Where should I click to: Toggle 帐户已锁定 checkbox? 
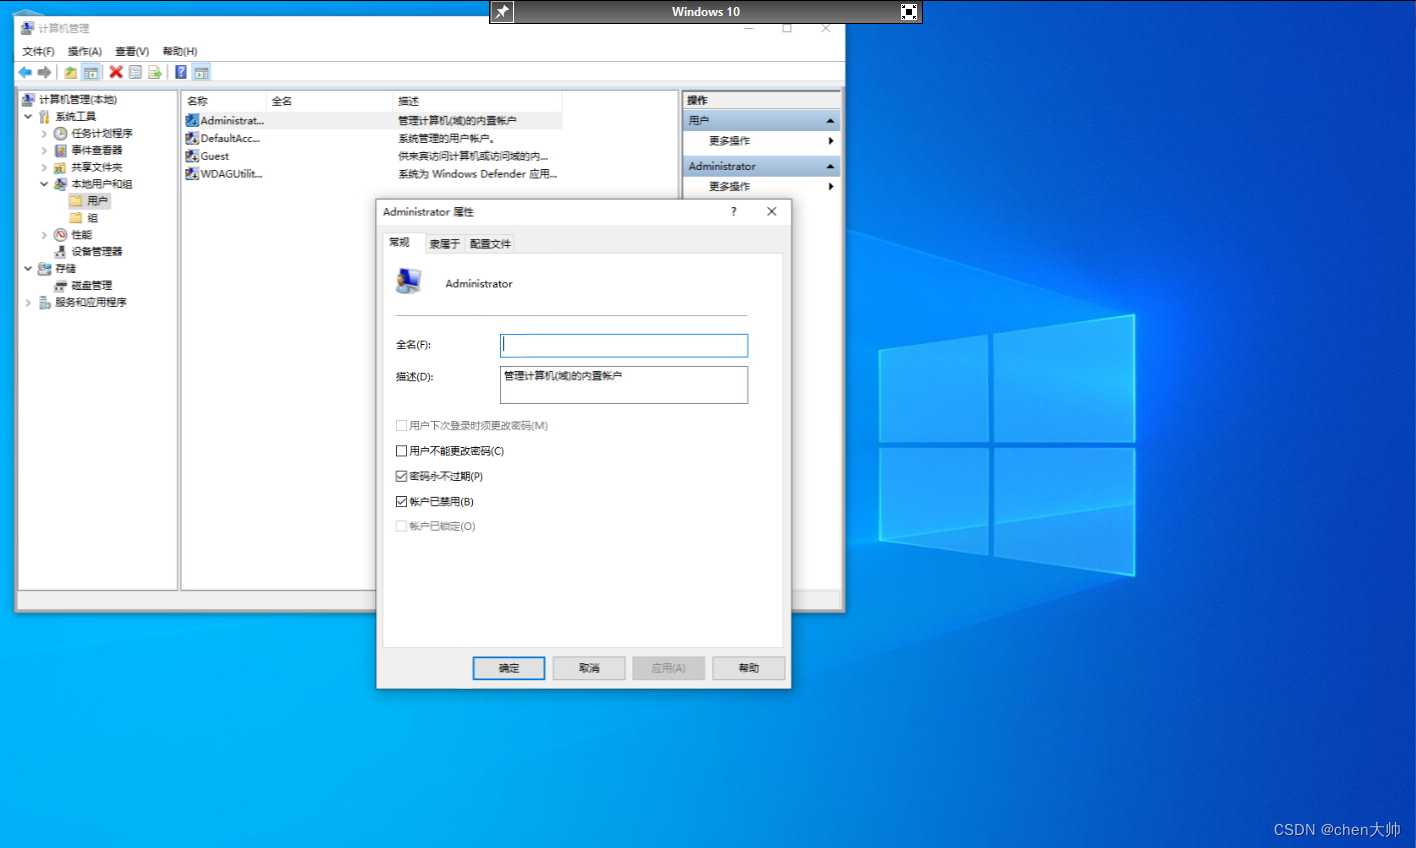[x=401, y=526]
